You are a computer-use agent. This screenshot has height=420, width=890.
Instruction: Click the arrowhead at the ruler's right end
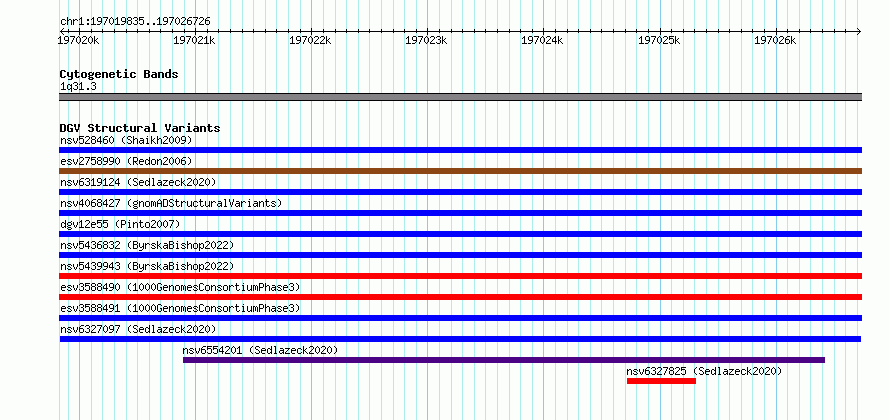[x=859, y=31]
